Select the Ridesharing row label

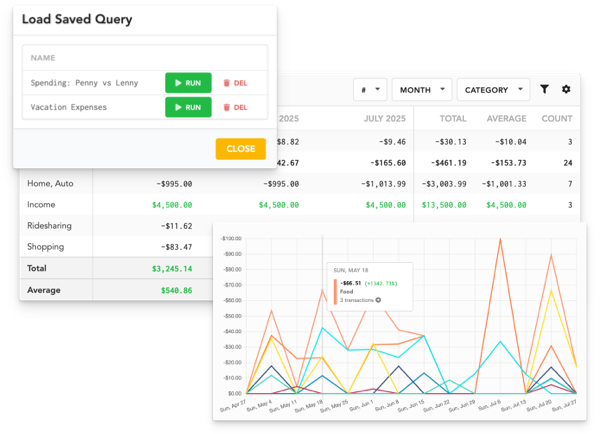pos(49,225)
